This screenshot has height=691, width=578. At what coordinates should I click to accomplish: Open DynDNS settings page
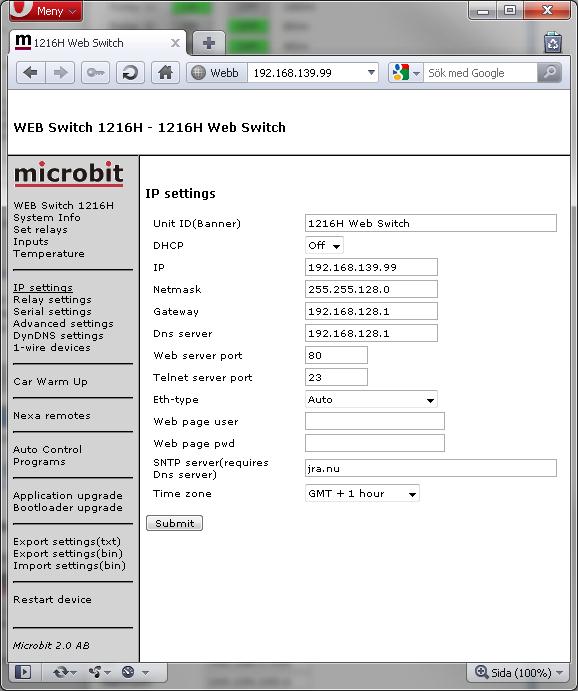pyautogui.click(x=58, y=335)
